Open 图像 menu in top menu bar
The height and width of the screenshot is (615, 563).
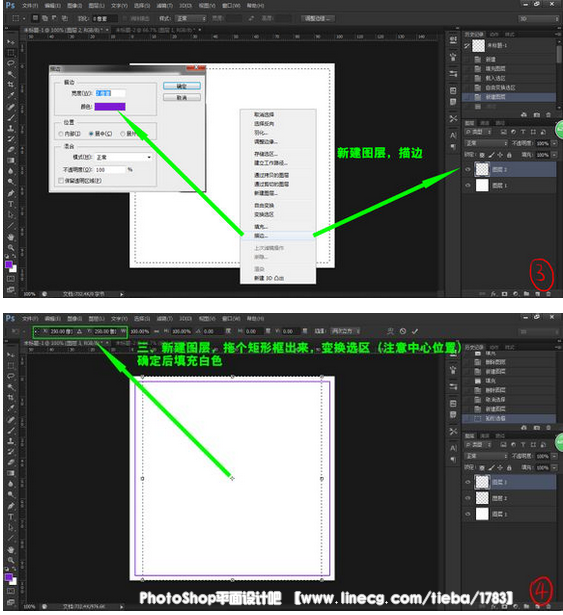(75, 5)
